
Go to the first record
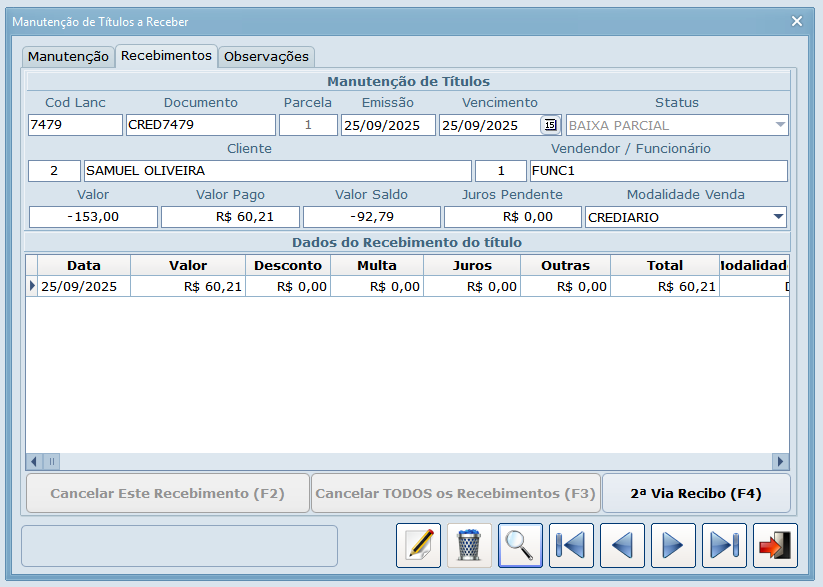pos(571,545)
